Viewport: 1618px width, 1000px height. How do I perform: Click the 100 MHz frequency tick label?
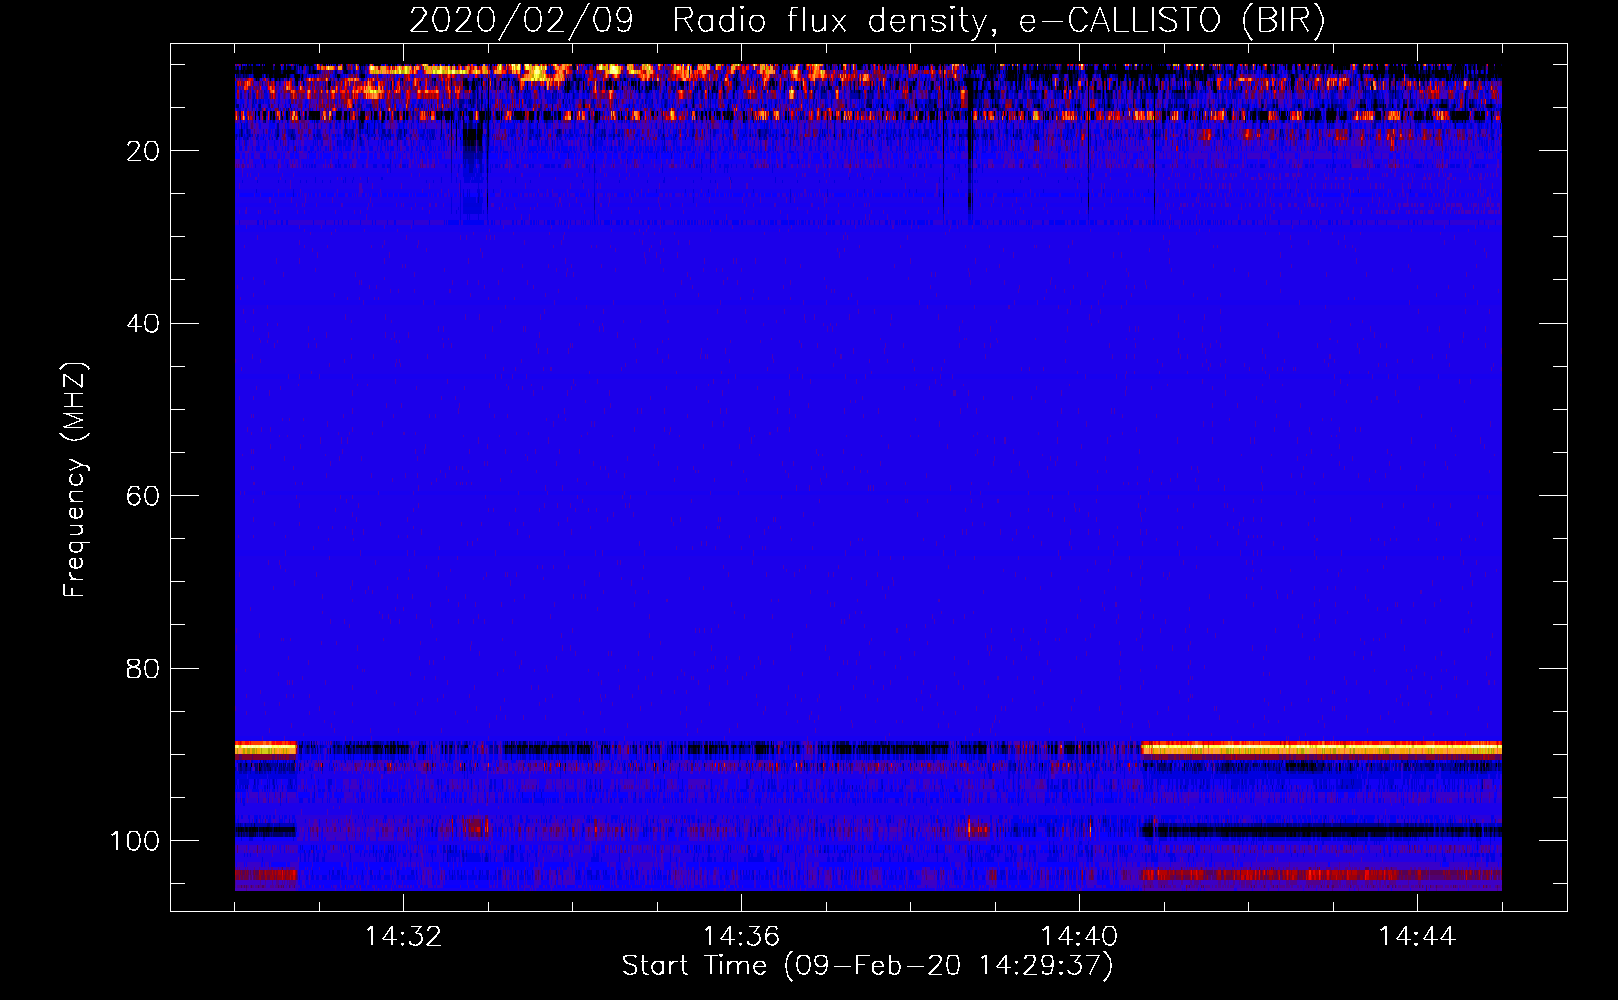pos(135,841)
